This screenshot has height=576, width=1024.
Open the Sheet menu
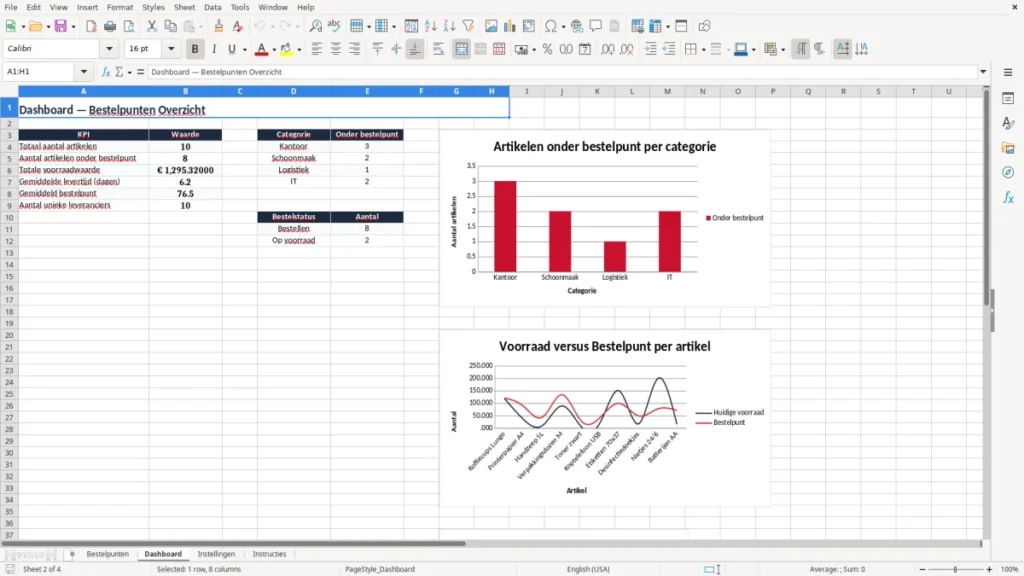pyautogui.click(x=184, y=7)
